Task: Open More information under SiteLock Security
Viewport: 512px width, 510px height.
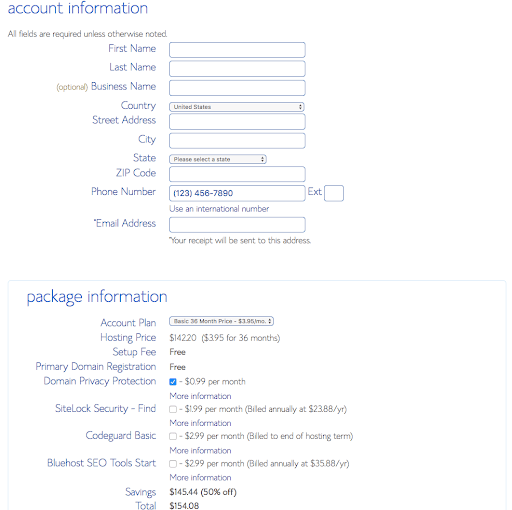Action: pyautogui.click(x=200, y=423)
